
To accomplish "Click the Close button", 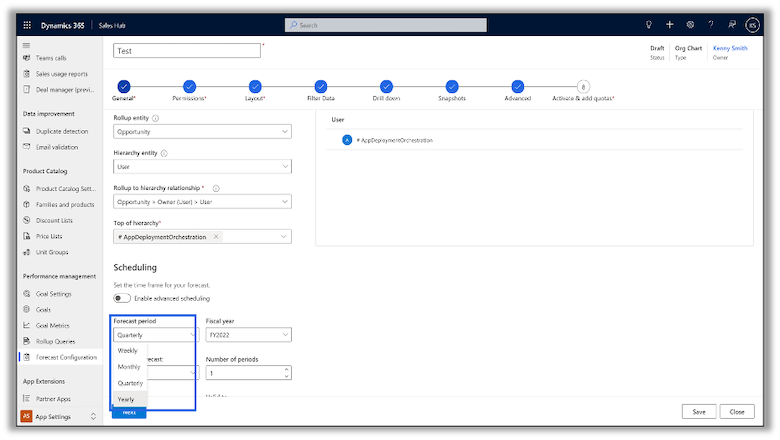I will 737,412.
